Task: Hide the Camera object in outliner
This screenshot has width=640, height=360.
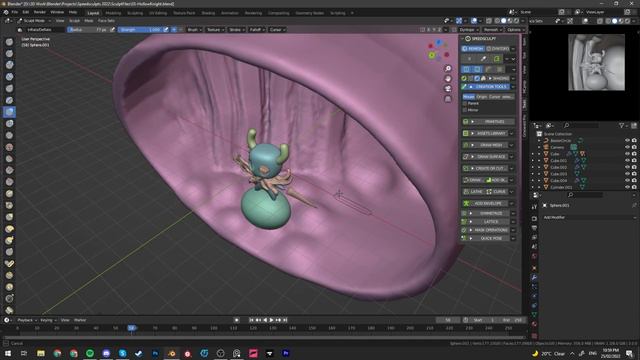Action: point(627,147)
